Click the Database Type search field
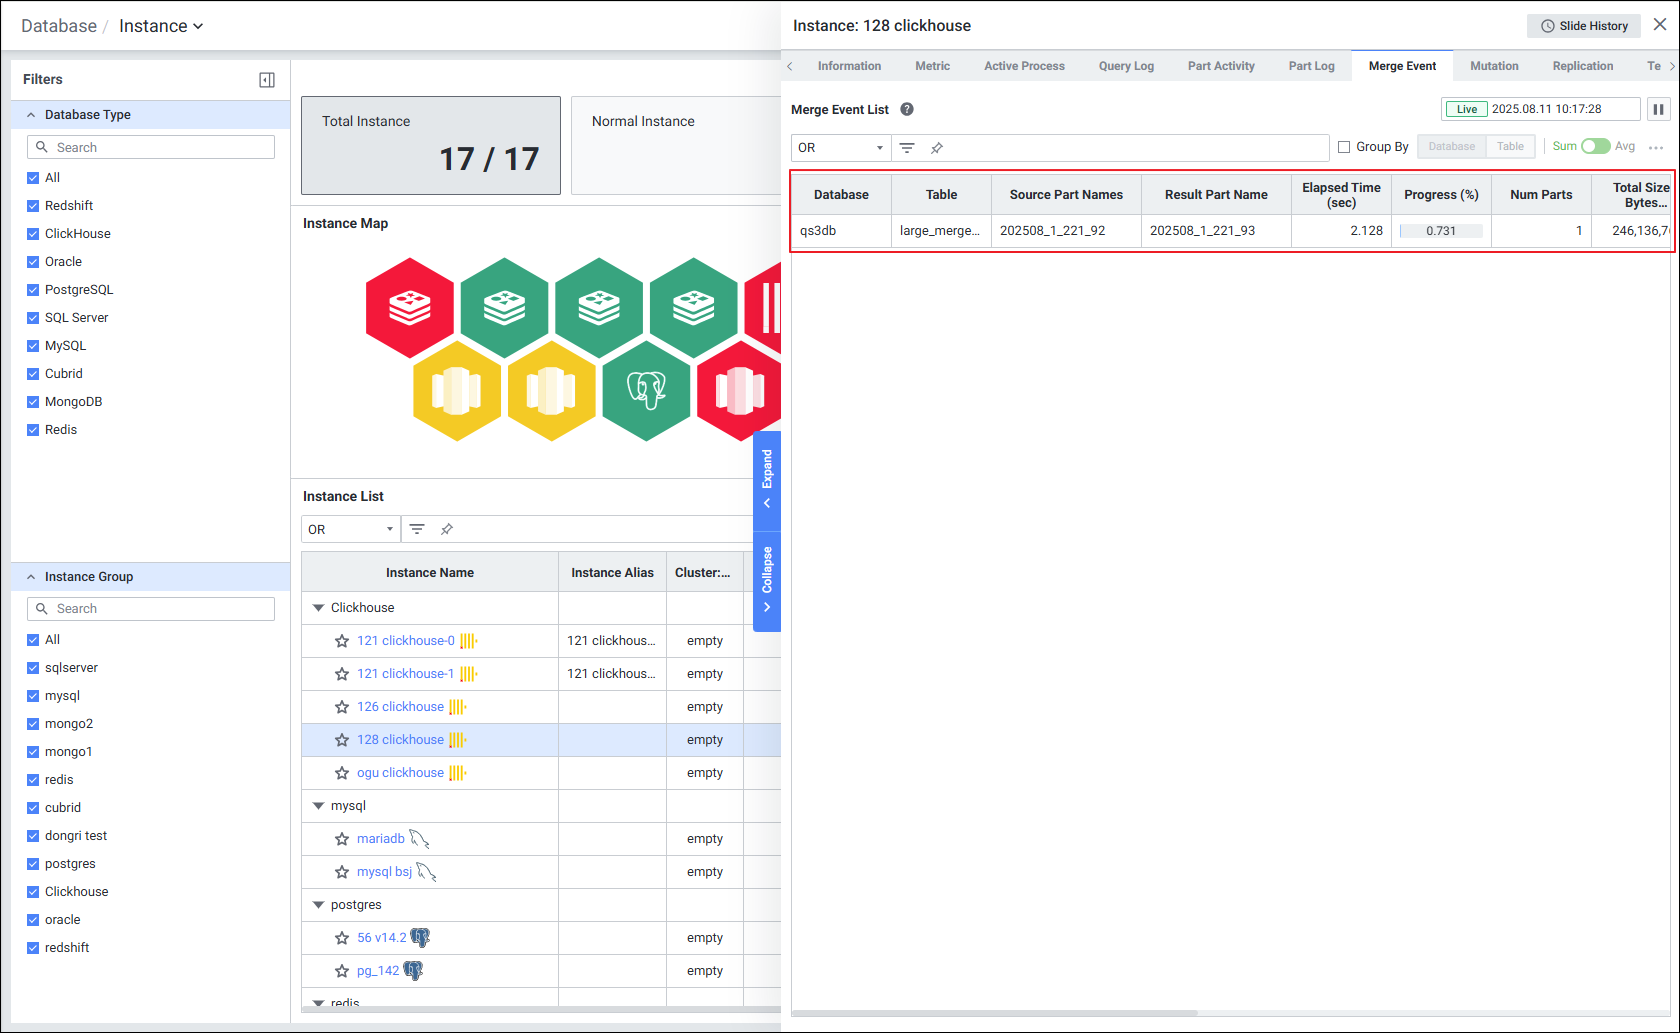 [x=151, y=147]
